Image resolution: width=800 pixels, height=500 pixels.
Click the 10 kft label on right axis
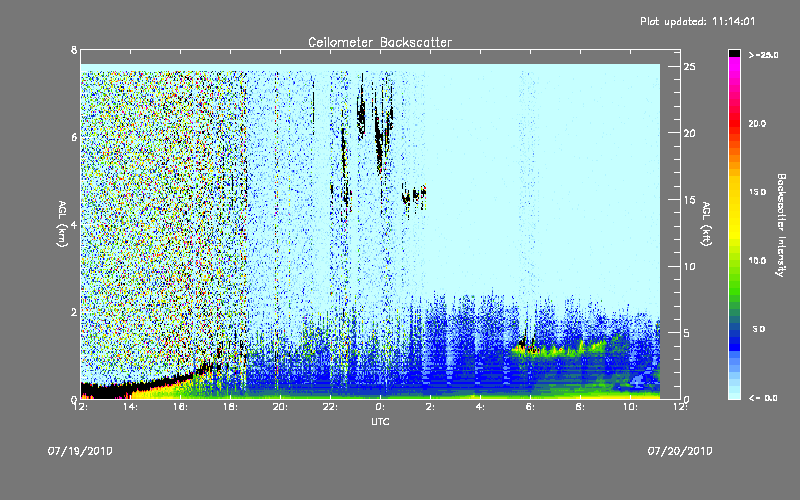[690, 266]
